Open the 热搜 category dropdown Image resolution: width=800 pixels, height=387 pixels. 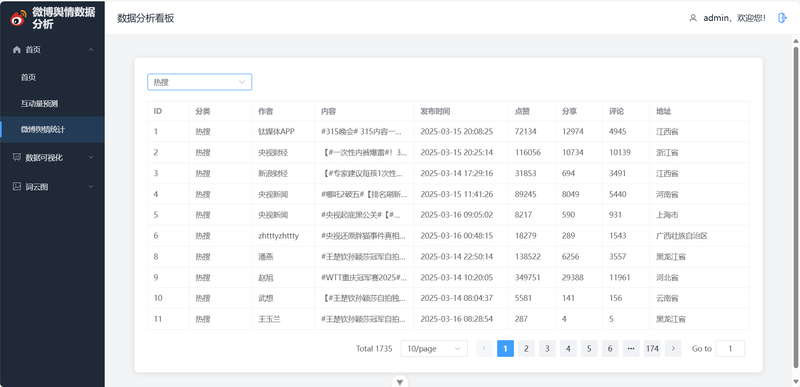pyautogui.click(x=199, y=82)
